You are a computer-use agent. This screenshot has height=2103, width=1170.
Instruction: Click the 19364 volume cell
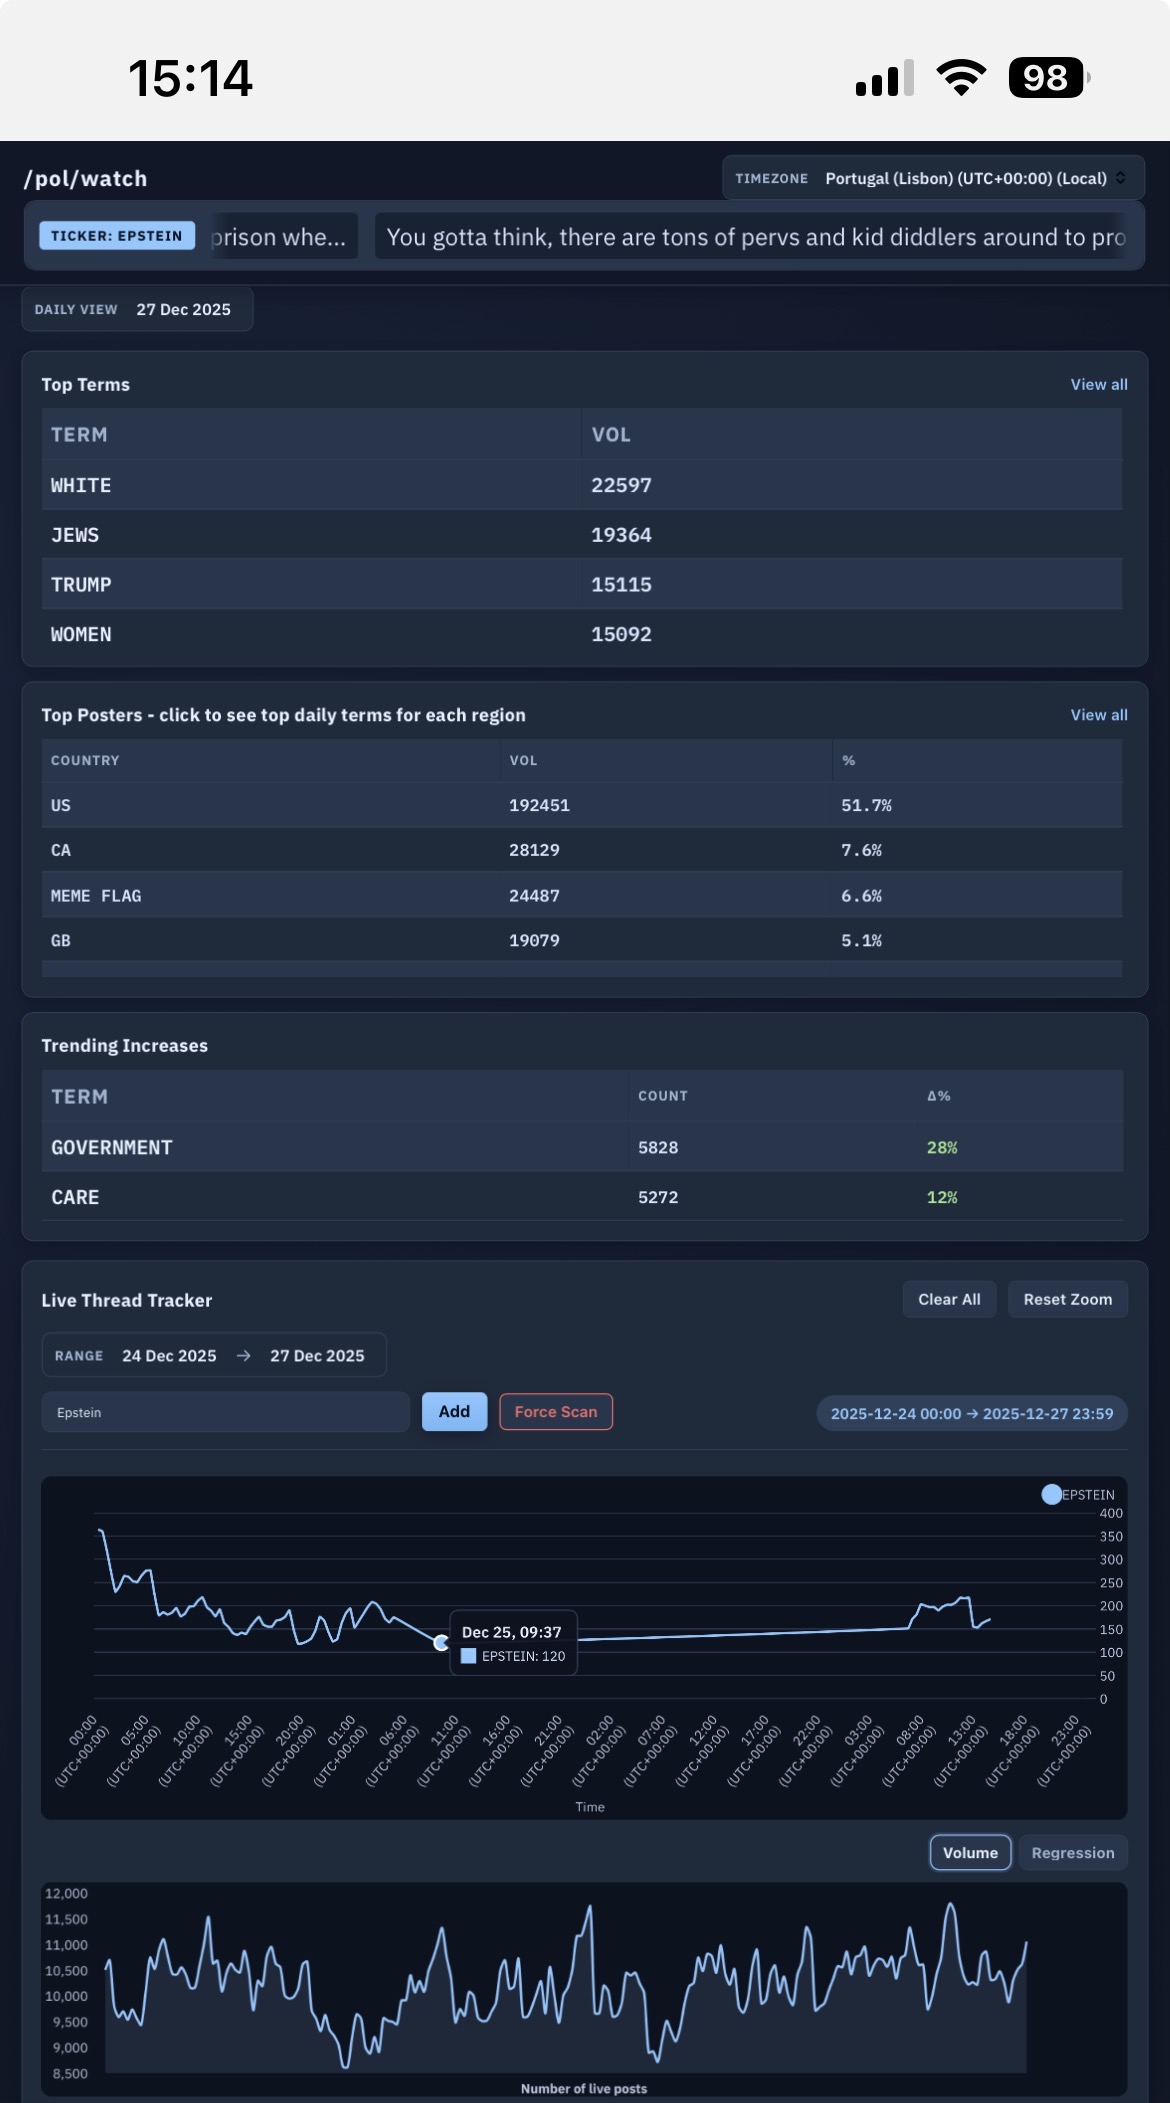click(x=621, y=535)
